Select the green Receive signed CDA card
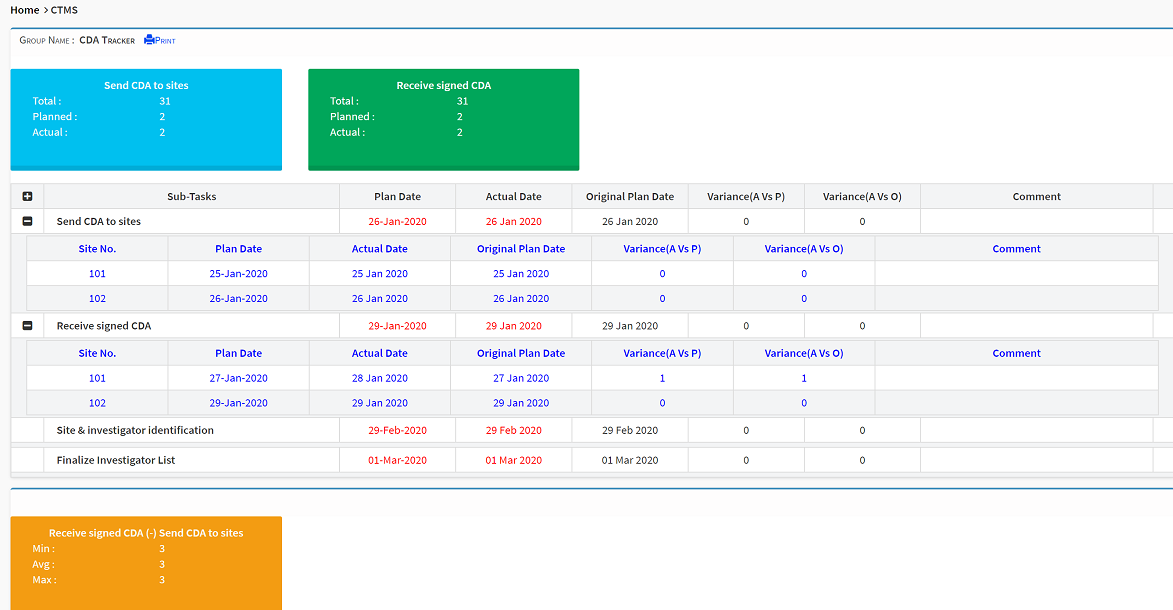 443,117
